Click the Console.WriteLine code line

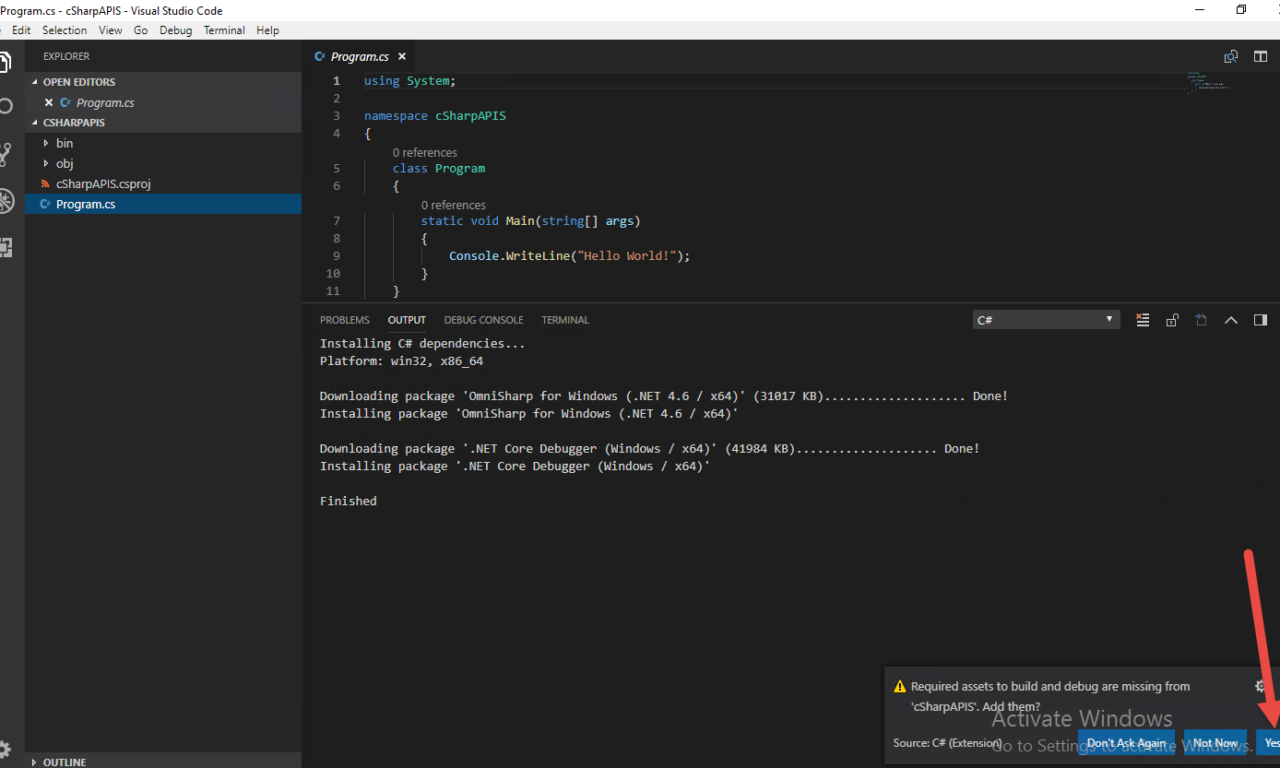pos(570,256)
